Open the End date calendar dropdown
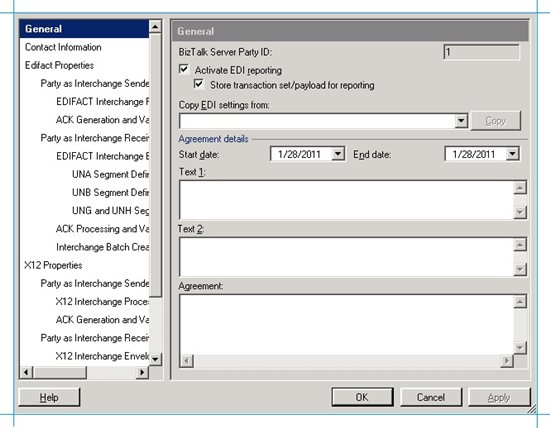 pos(512,154)
